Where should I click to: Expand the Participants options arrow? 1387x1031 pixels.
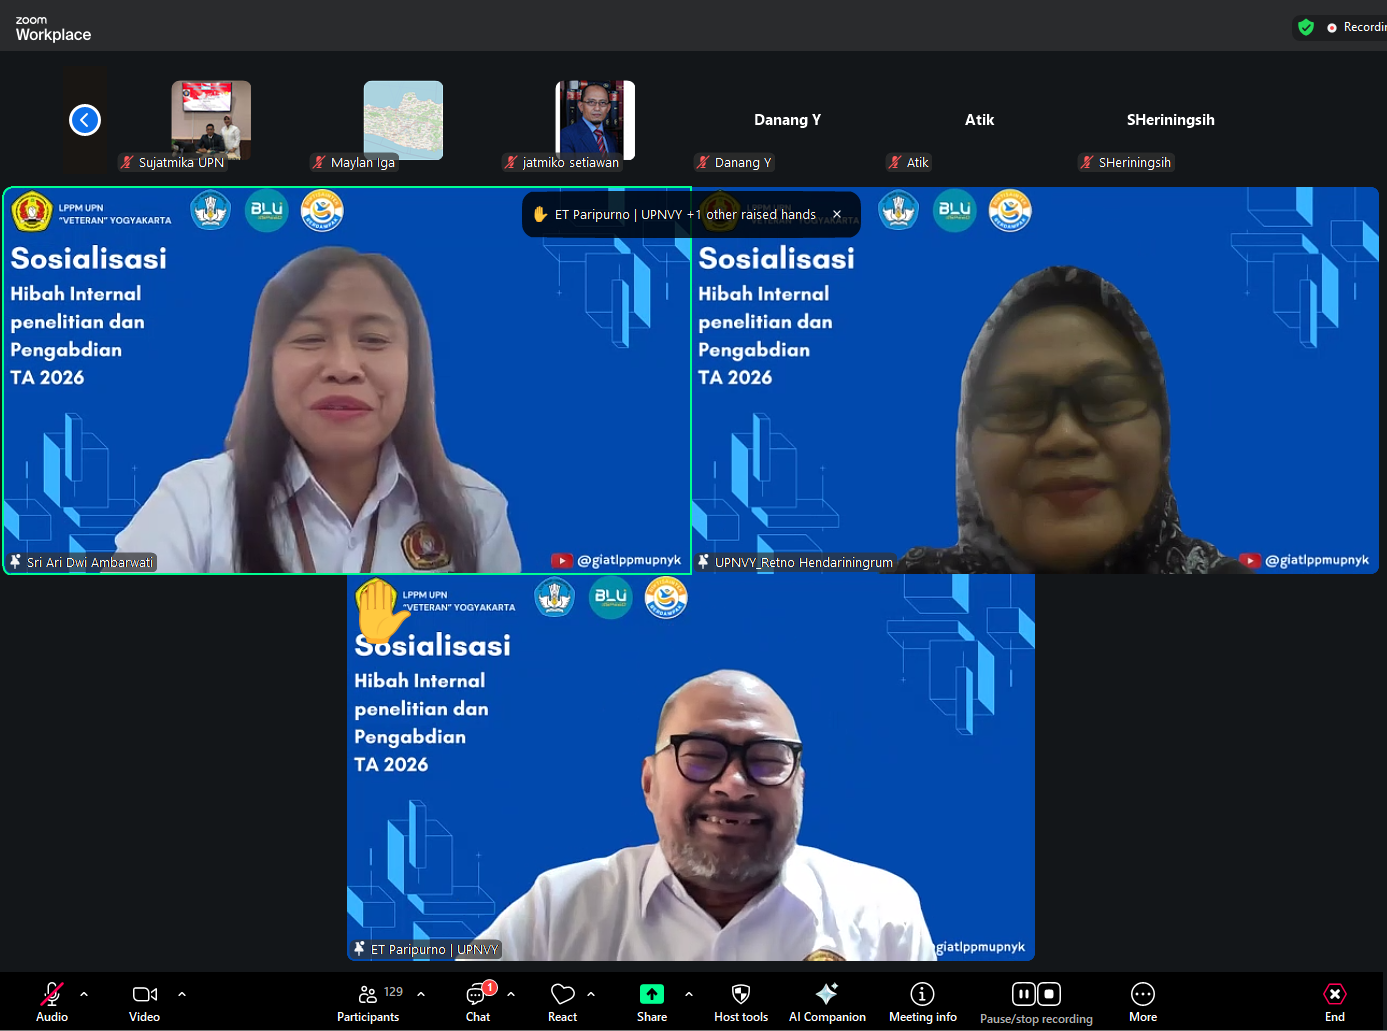pos(421,994)
